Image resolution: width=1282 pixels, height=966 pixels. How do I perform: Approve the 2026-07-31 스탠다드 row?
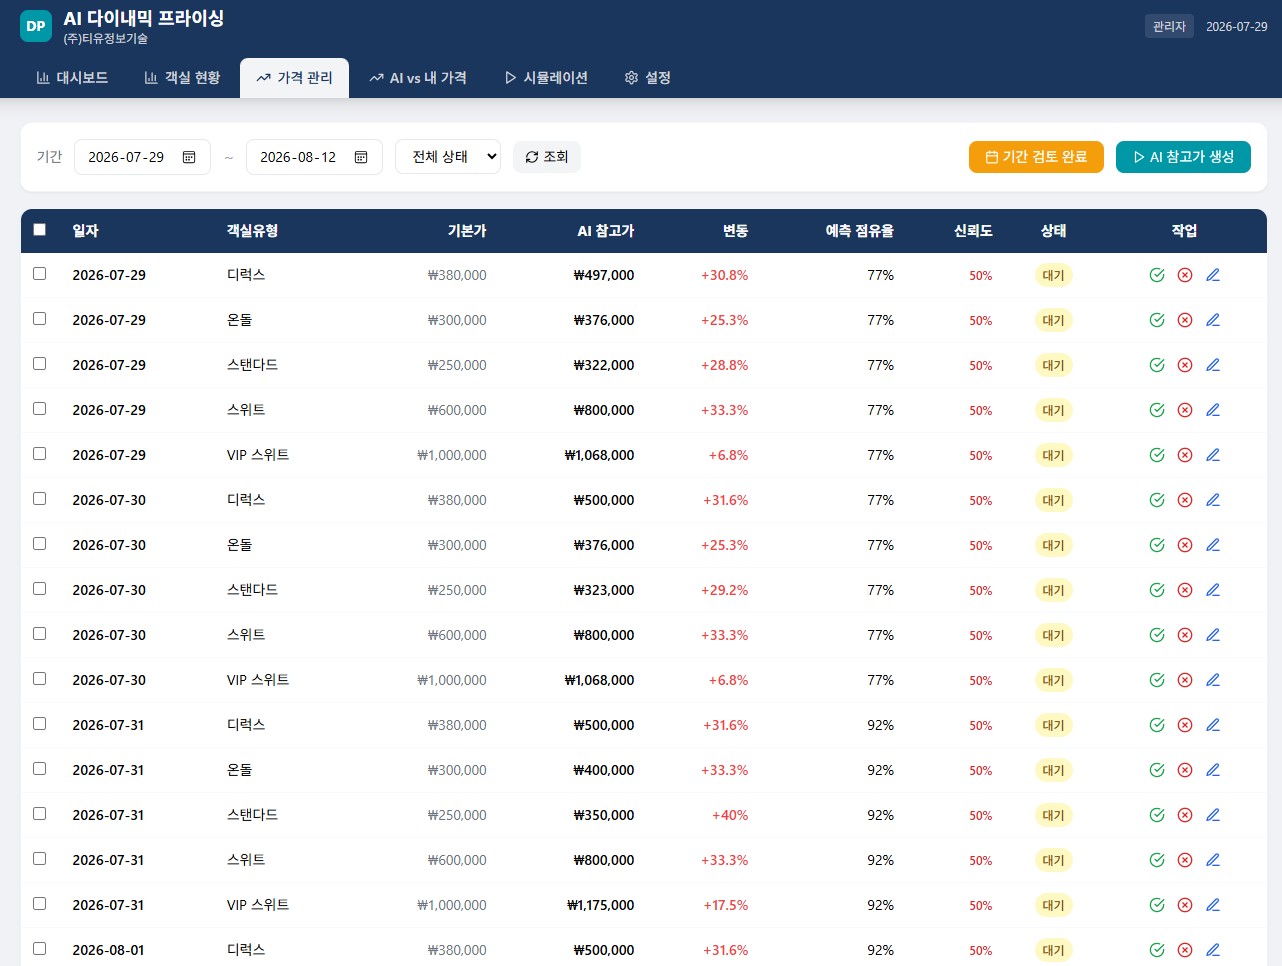point(1157,815)
